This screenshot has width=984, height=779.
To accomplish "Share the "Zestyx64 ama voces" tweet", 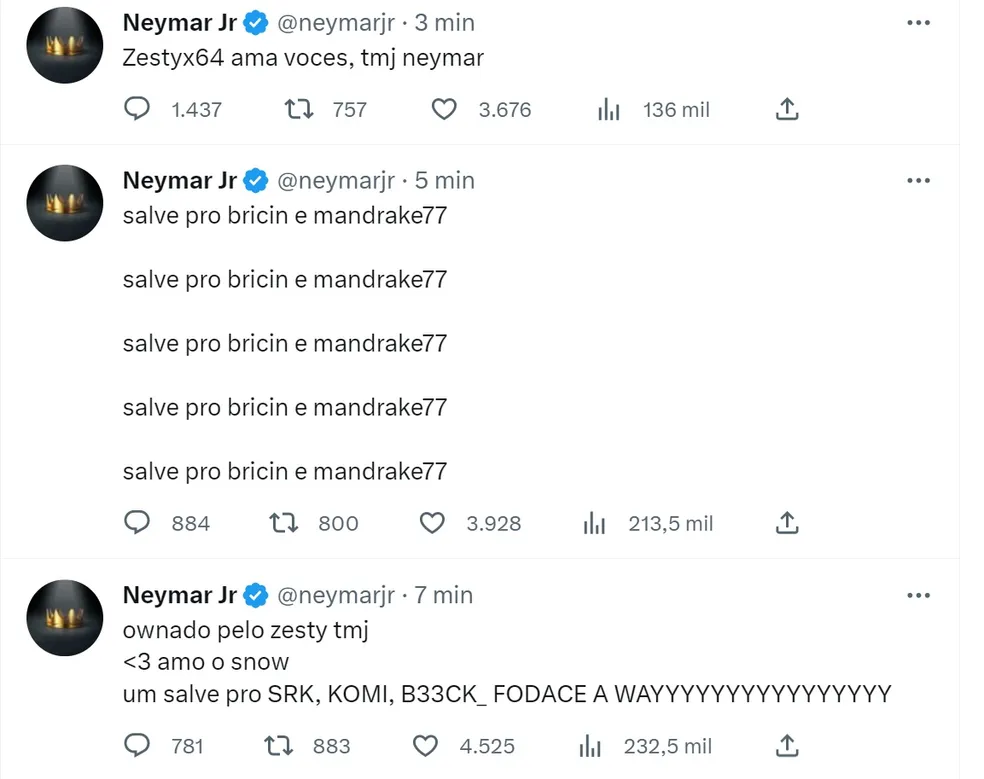I will [787, 109].
